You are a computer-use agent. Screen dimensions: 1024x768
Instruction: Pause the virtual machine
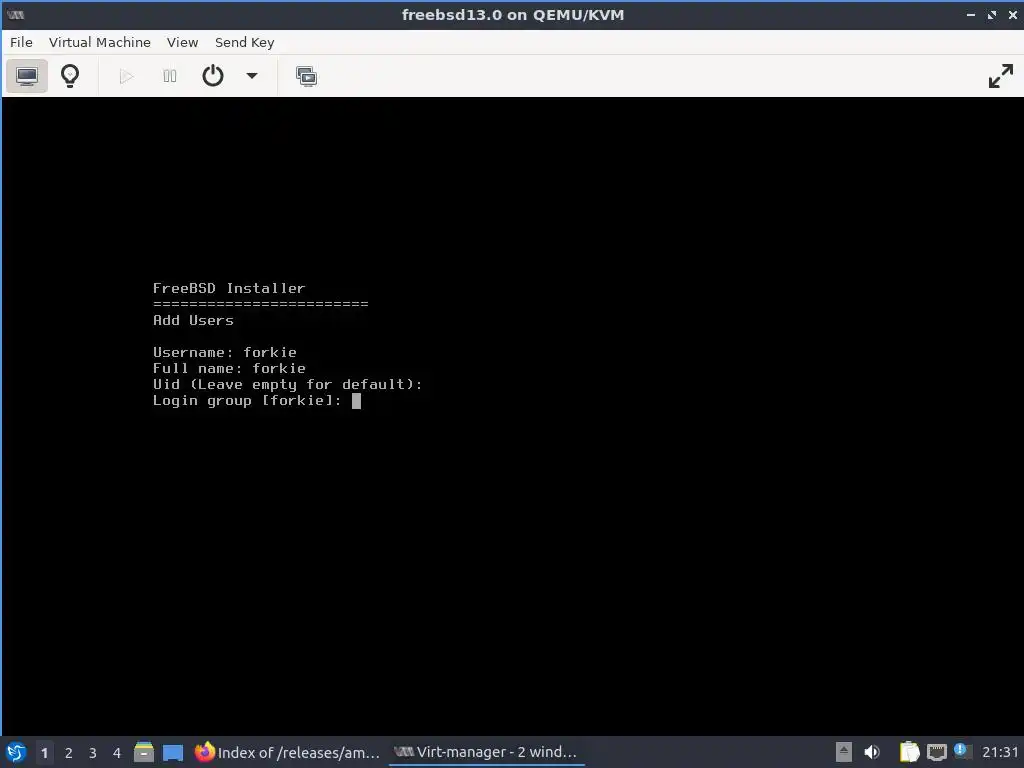click(170, 76)
